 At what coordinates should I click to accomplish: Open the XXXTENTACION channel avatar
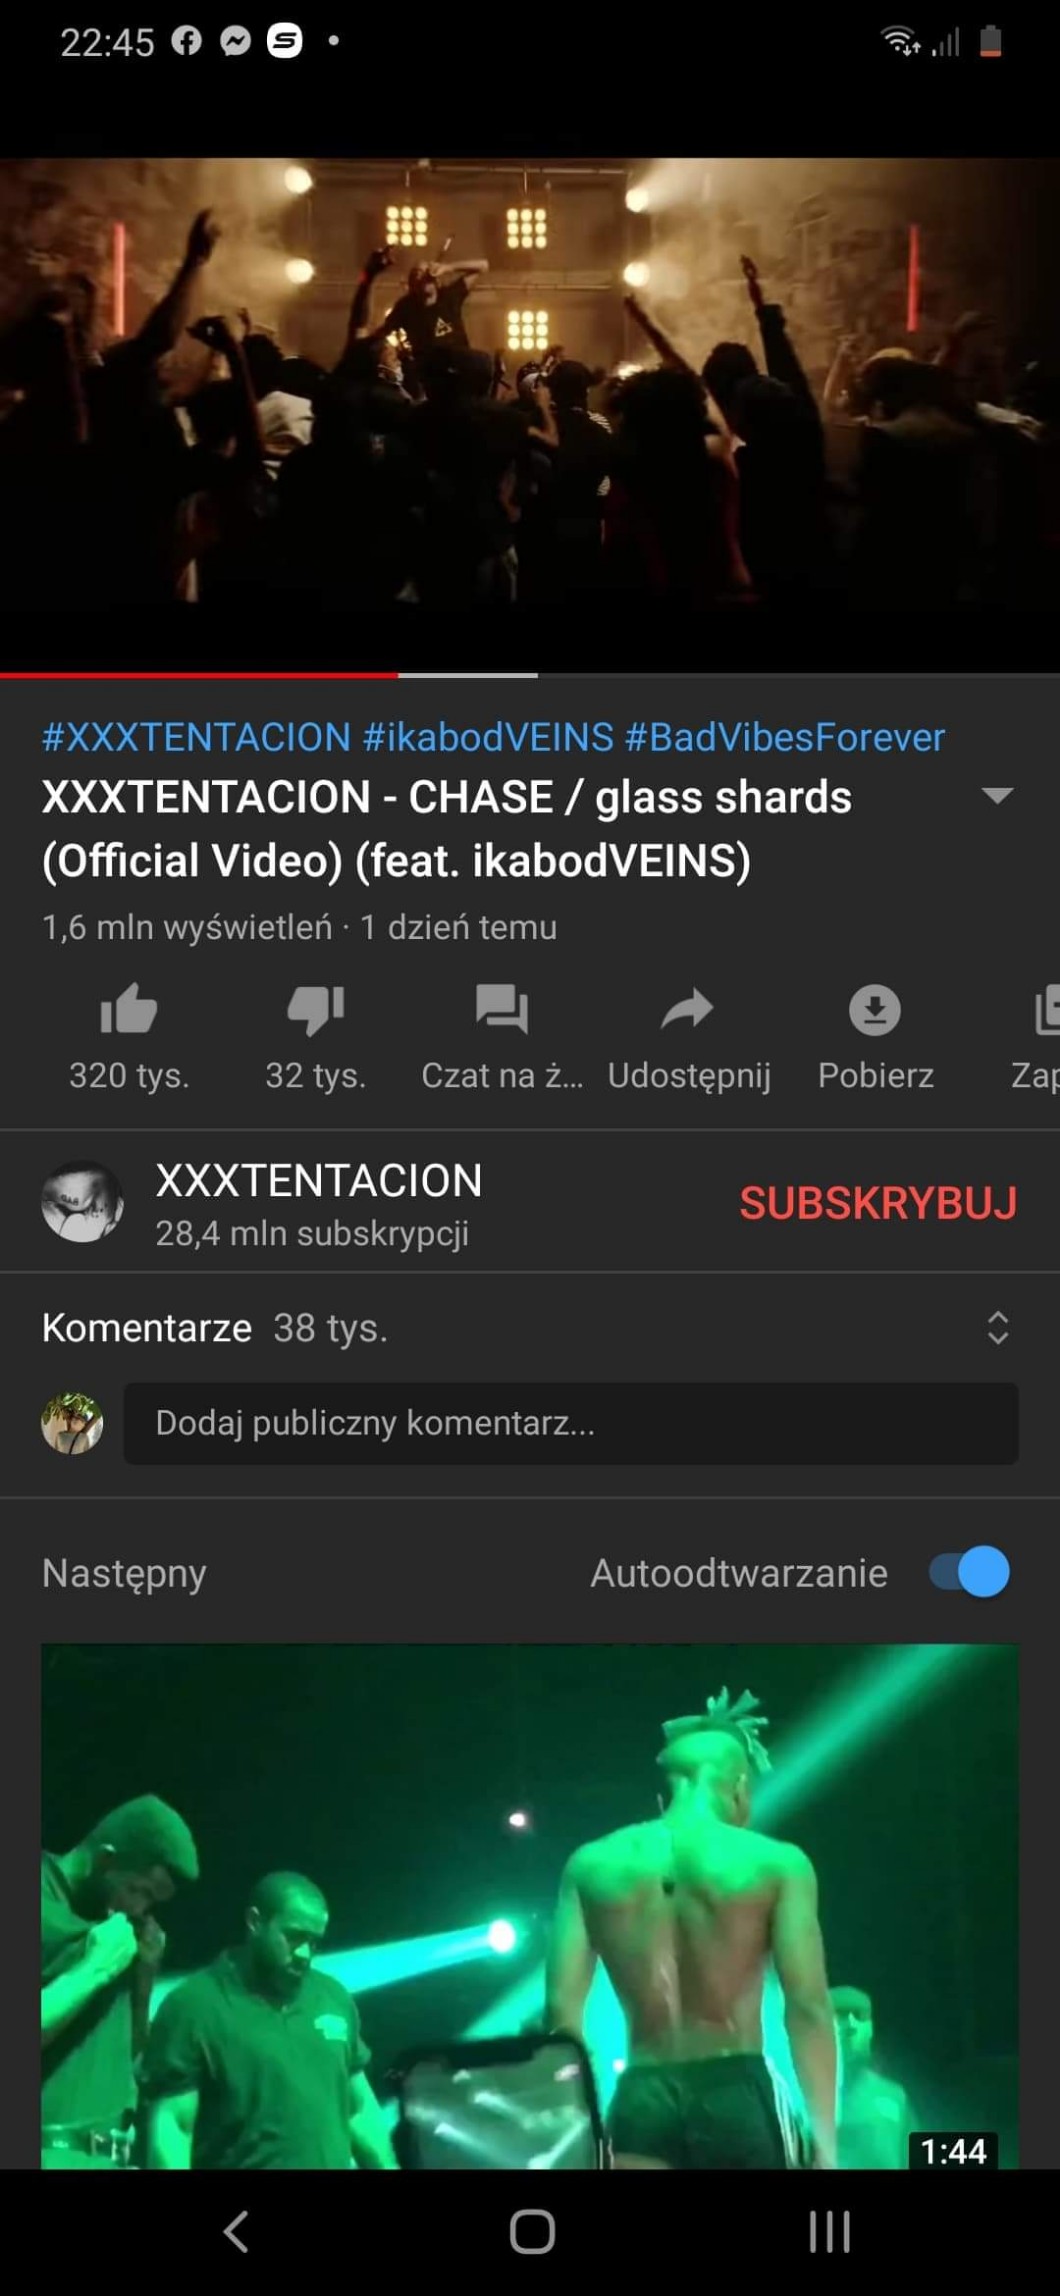pyautogui.click(x=82, y=1201)
